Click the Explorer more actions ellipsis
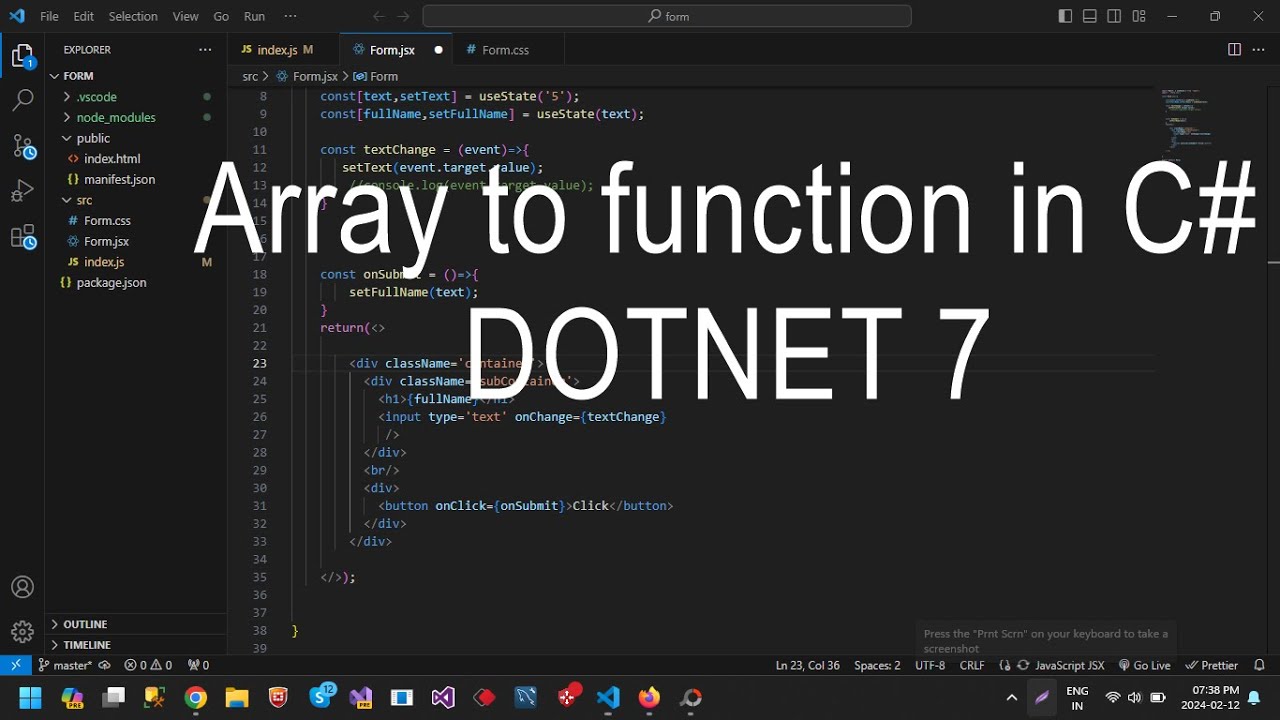Image resolution: width=1280 pixels, height=720 pixels. point(205,49)
